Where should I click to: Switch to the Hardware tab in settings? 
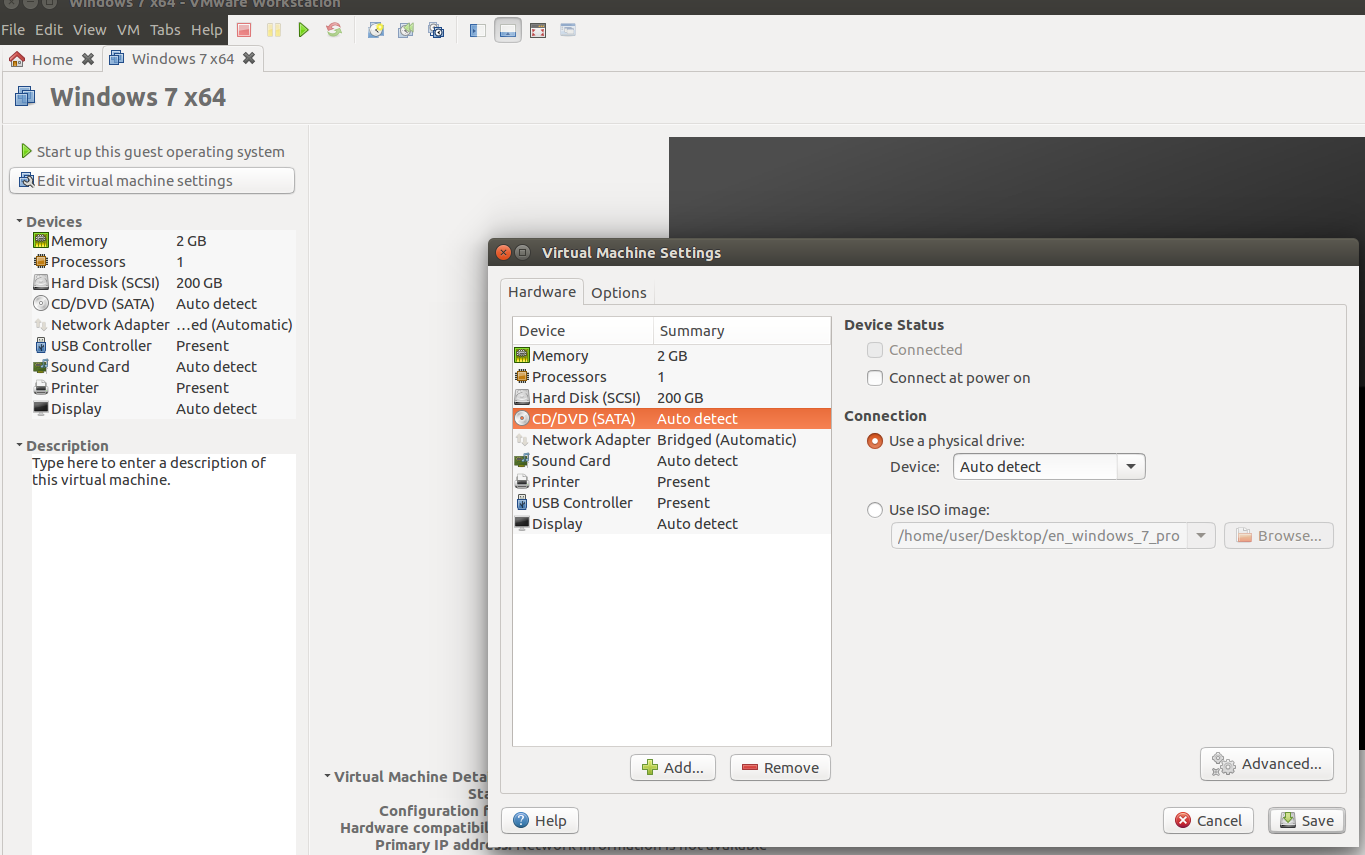pyautogui.click(x=542, y=292)
